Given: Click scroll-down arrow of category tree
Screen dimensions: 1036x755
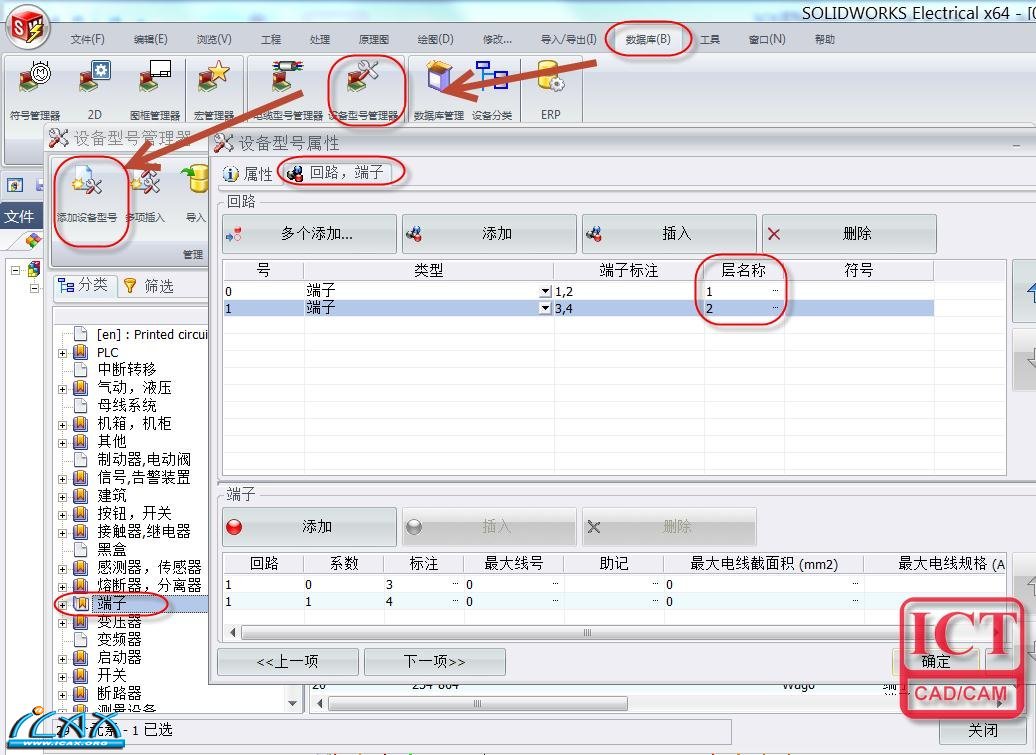Looking at the screenshot, I should (293, 704).
